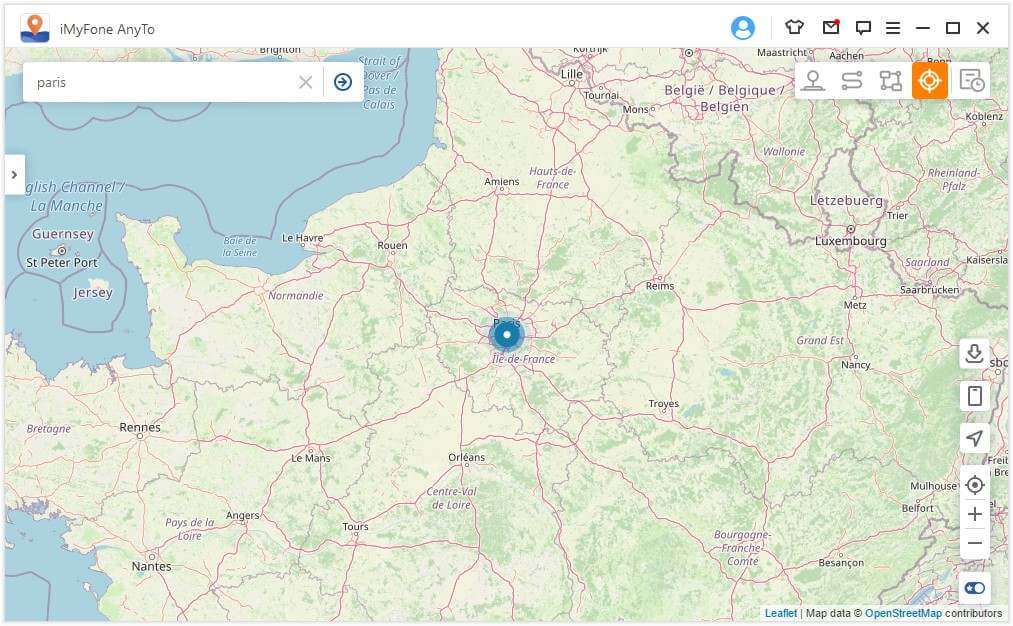Click the Reims city label
The height and width of the screenshot is (626, 1013).
[x=660, y=286]
